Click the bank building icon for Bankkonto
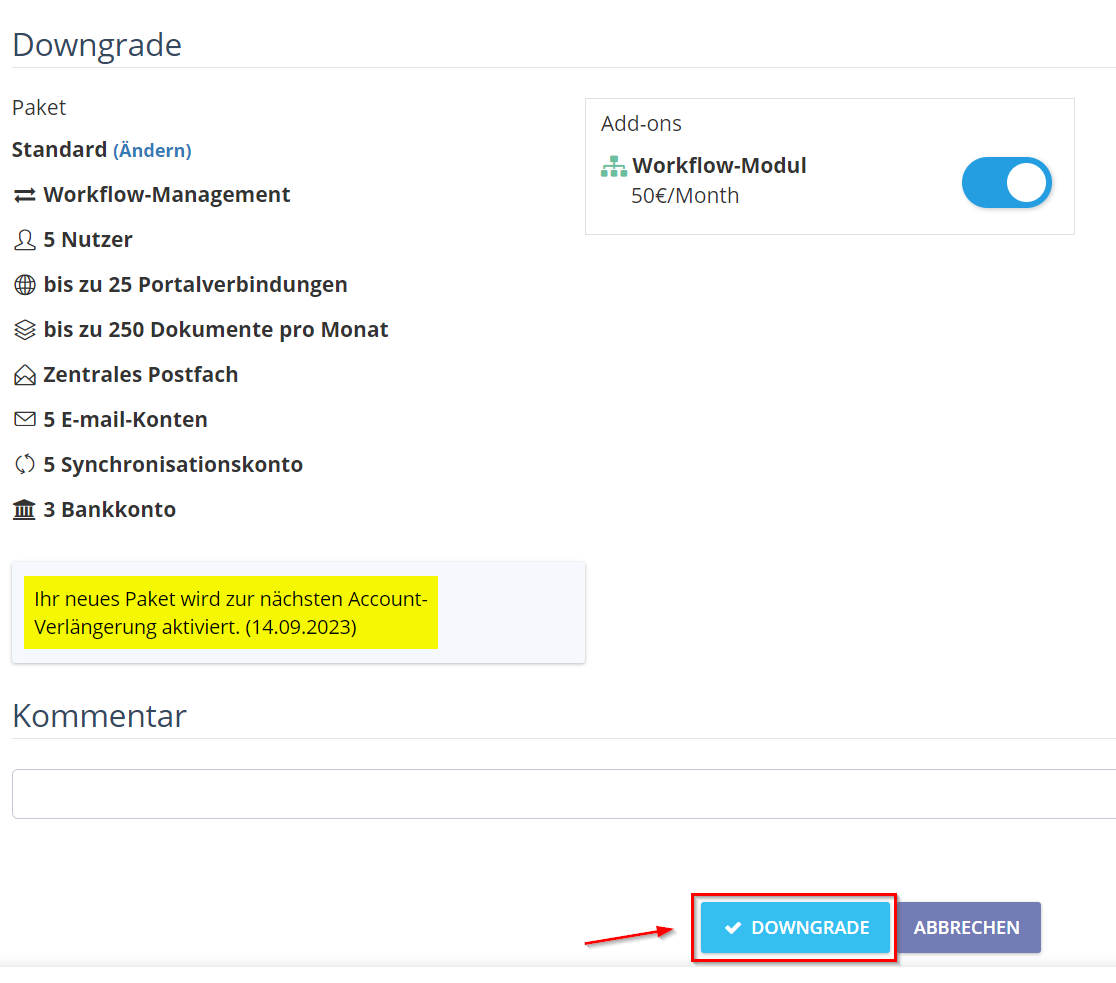Screen dimensions: 1116x983 (24, 510)
